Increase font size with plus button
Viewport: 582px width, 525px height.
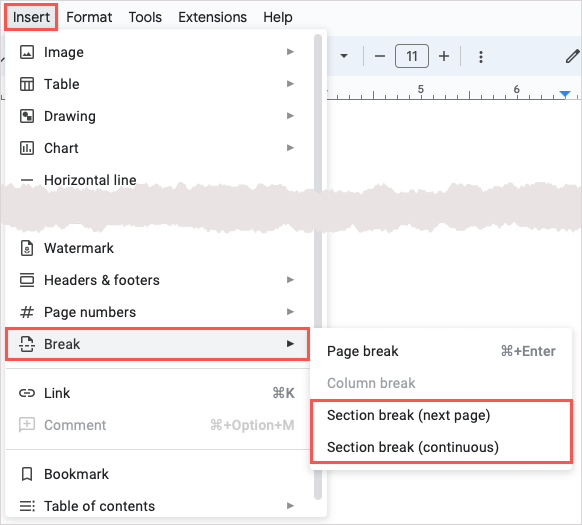pyautogui.click(x=444, y=56)
